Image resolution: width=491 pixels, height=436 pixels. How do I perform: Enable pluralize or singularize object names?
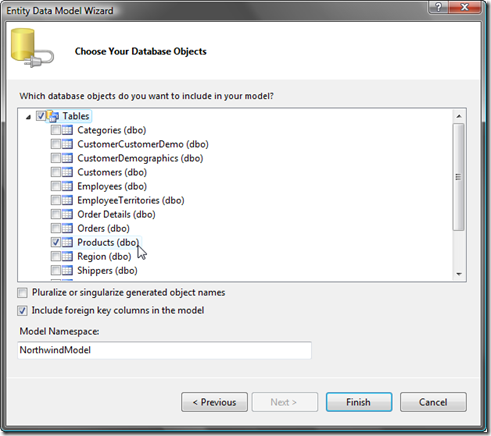coord(22,293)
